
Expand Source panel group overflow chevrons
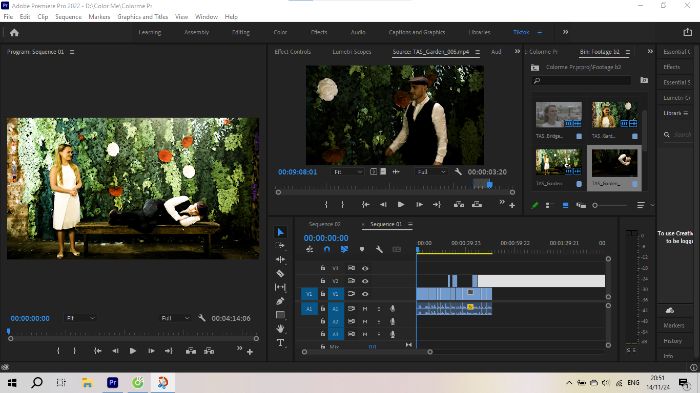click(x=517, y=51)
